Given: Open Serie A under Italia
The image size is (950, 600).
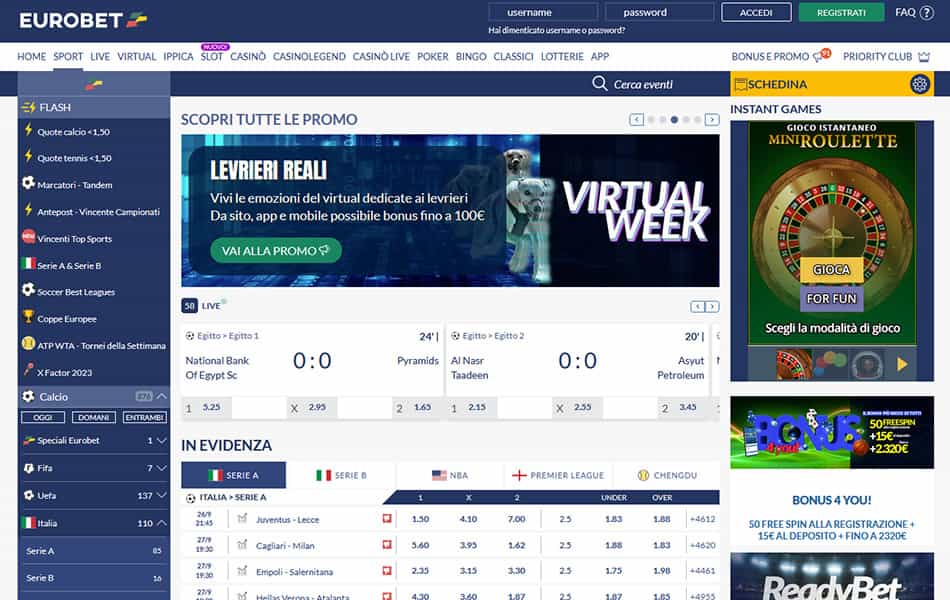Looking at the screenshot, I should [94, 551].
